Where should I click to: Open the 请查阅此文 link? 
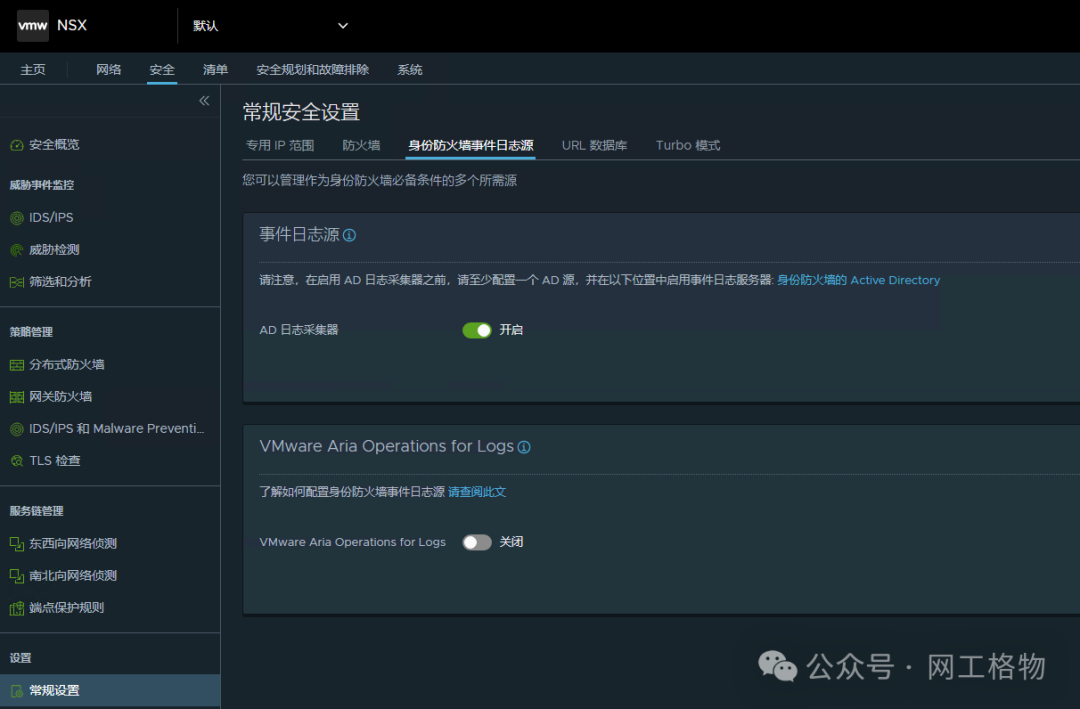click(x=475, y=492)
